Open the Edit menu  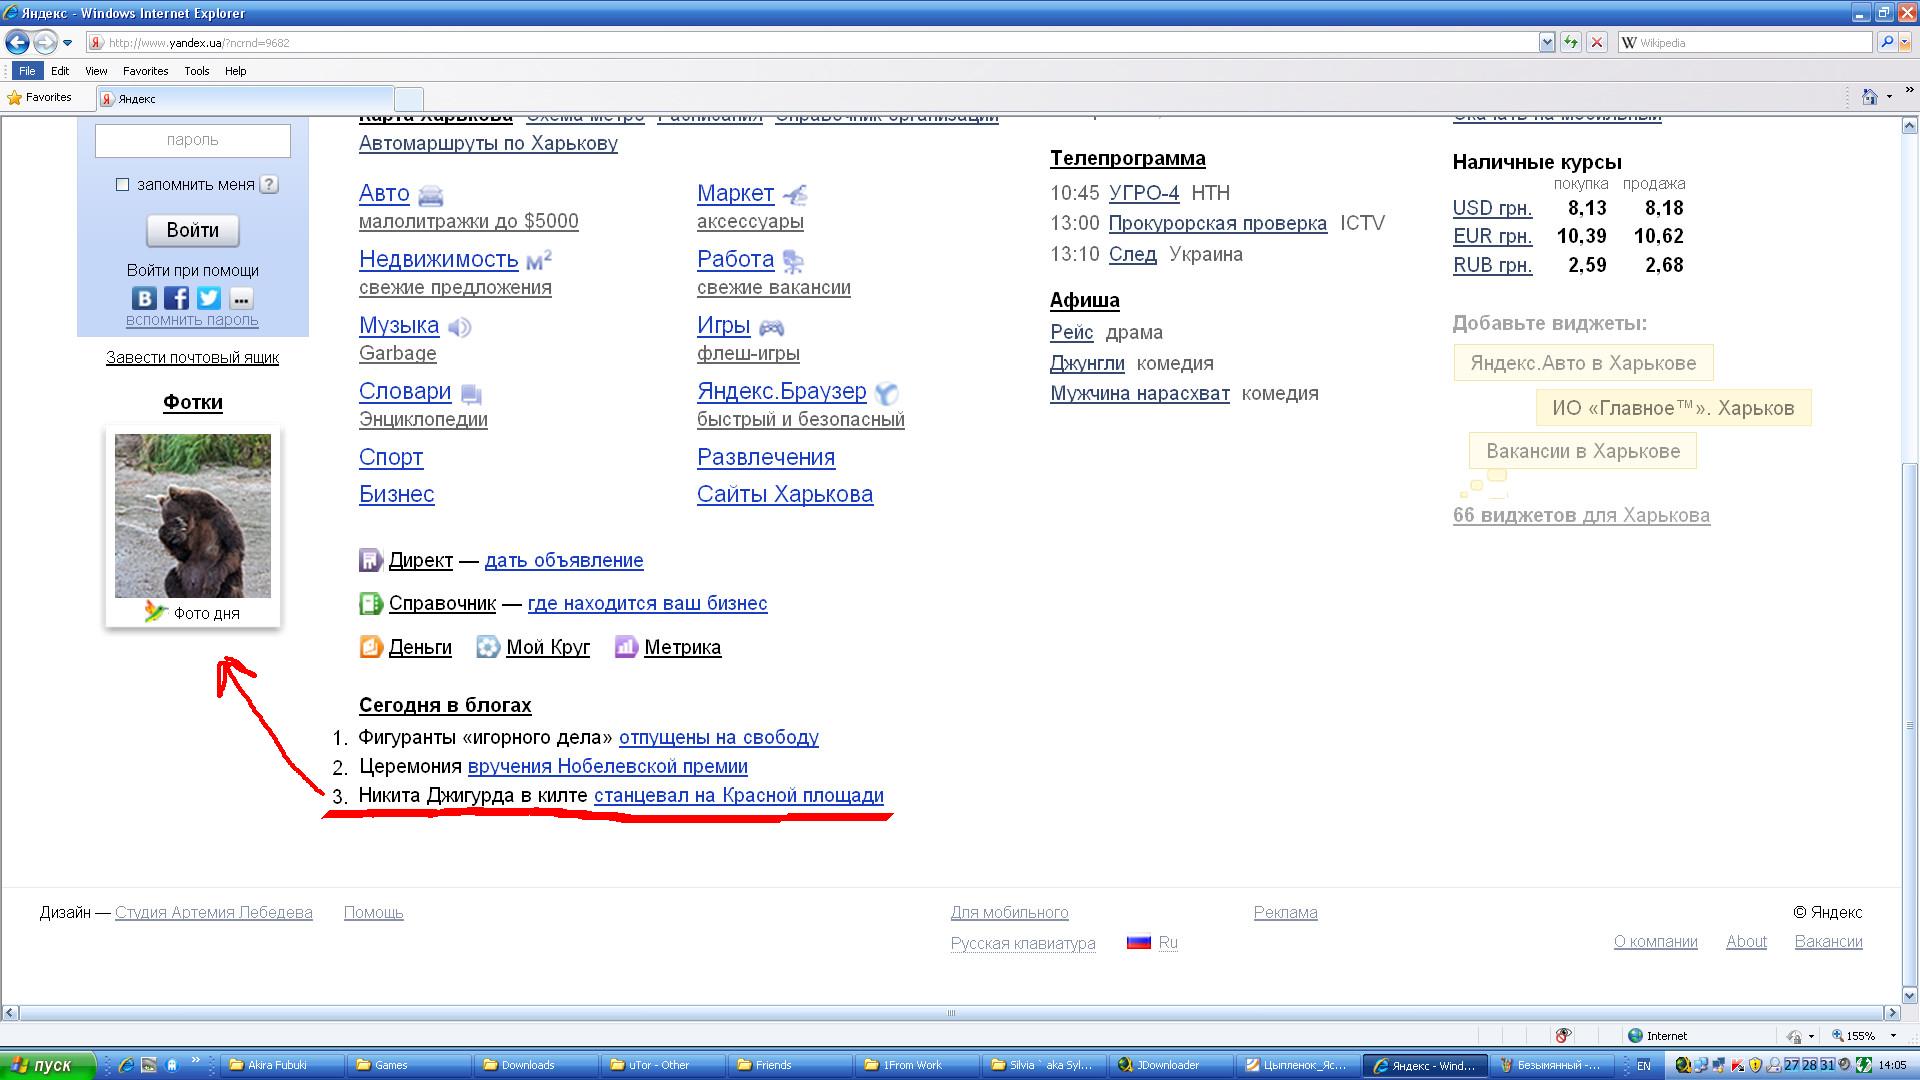pyautogui.click(x=60, y=71)
